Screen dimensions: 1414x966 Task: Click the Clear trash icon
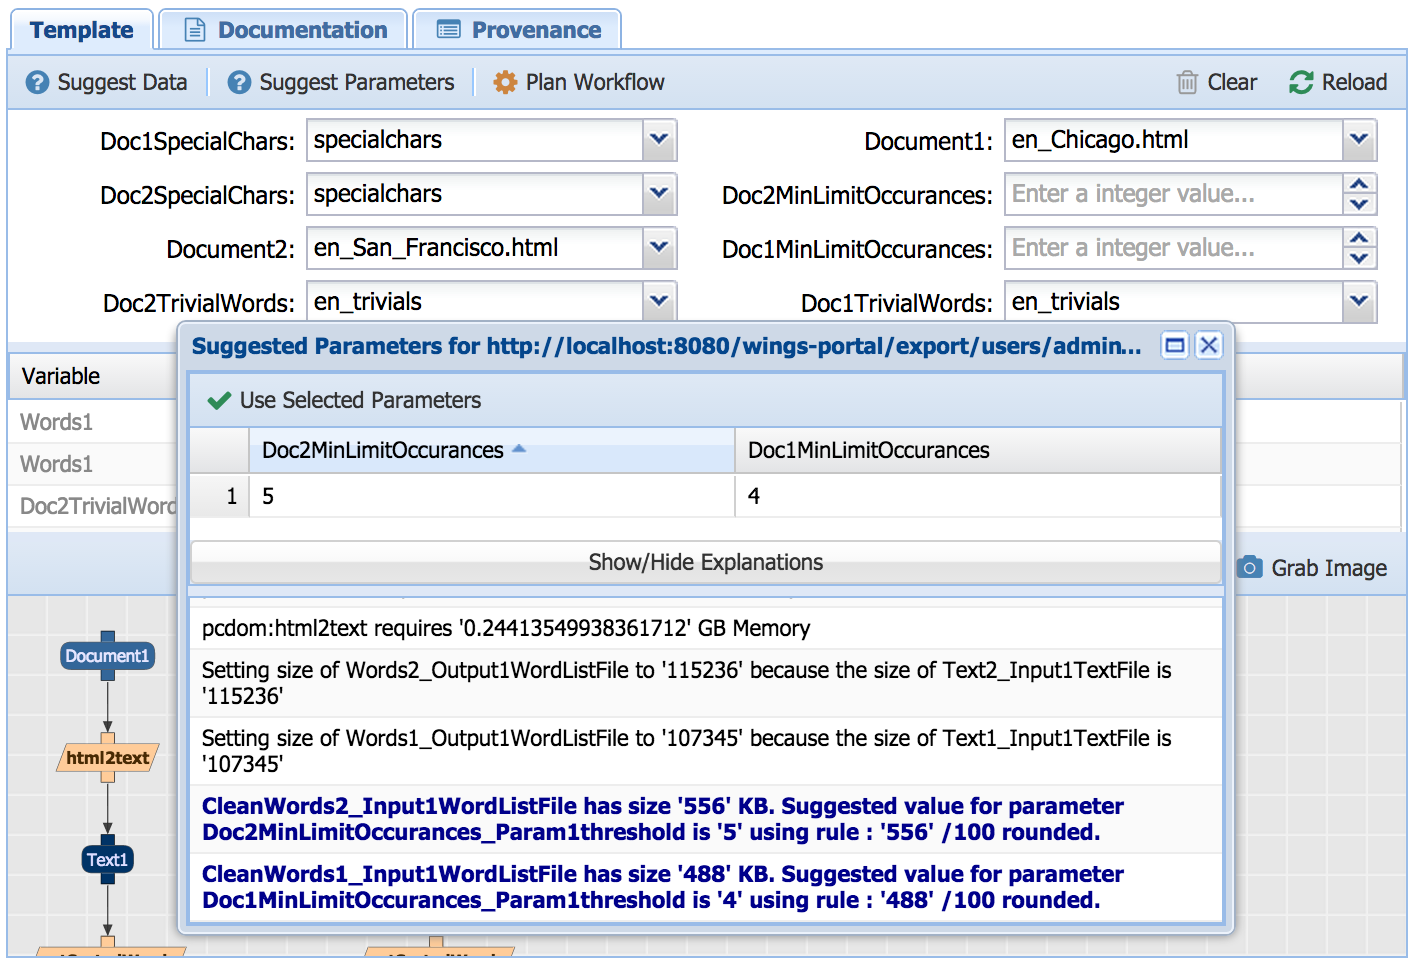1187,82
